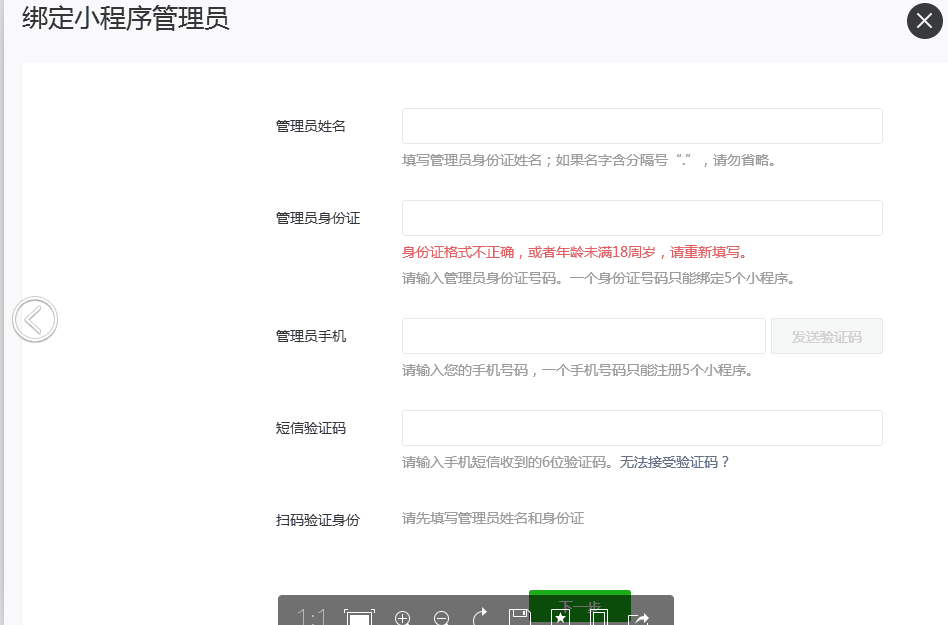Rotate the image with the rotate arrow icon

click(480, 617)
